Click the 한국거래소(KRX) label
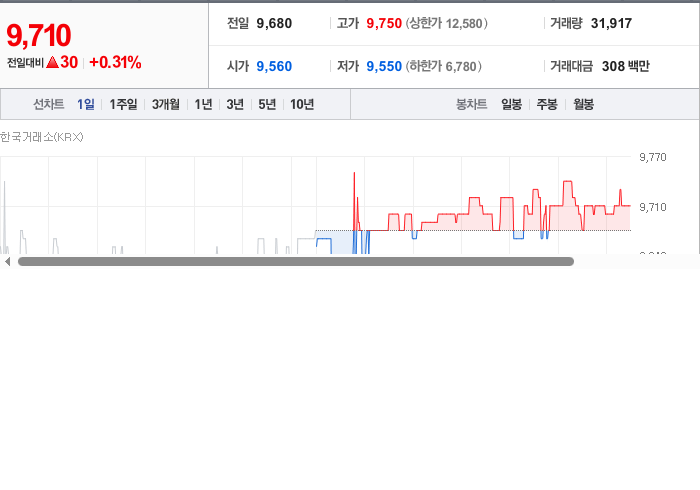Screen dimensions: 700x490 coord(42,137)
